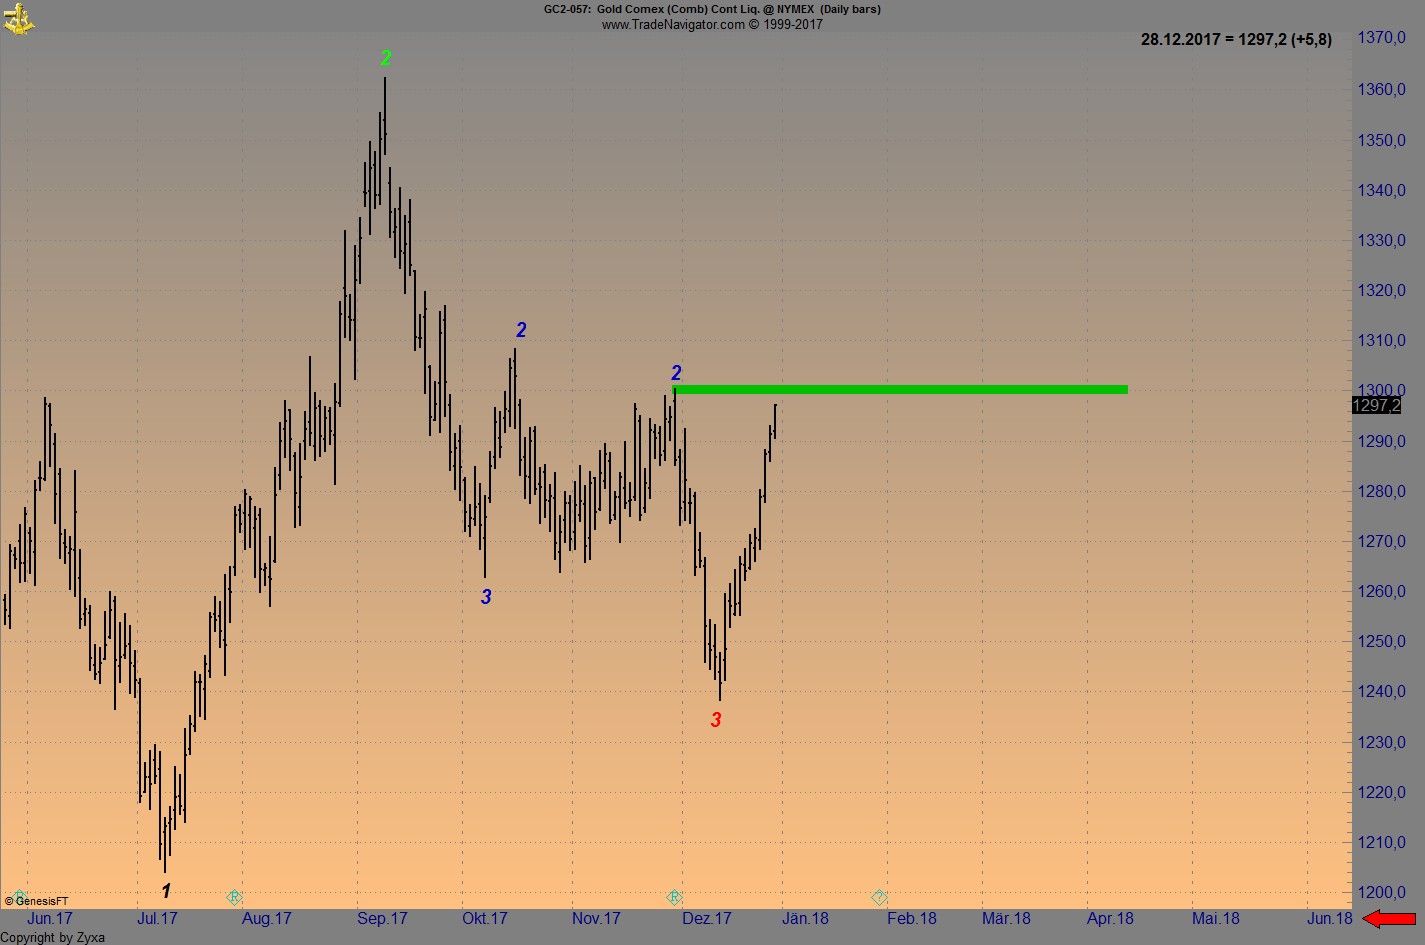Click the GenesisFT copyright notice
The image size is (1425, 945).
37,899
